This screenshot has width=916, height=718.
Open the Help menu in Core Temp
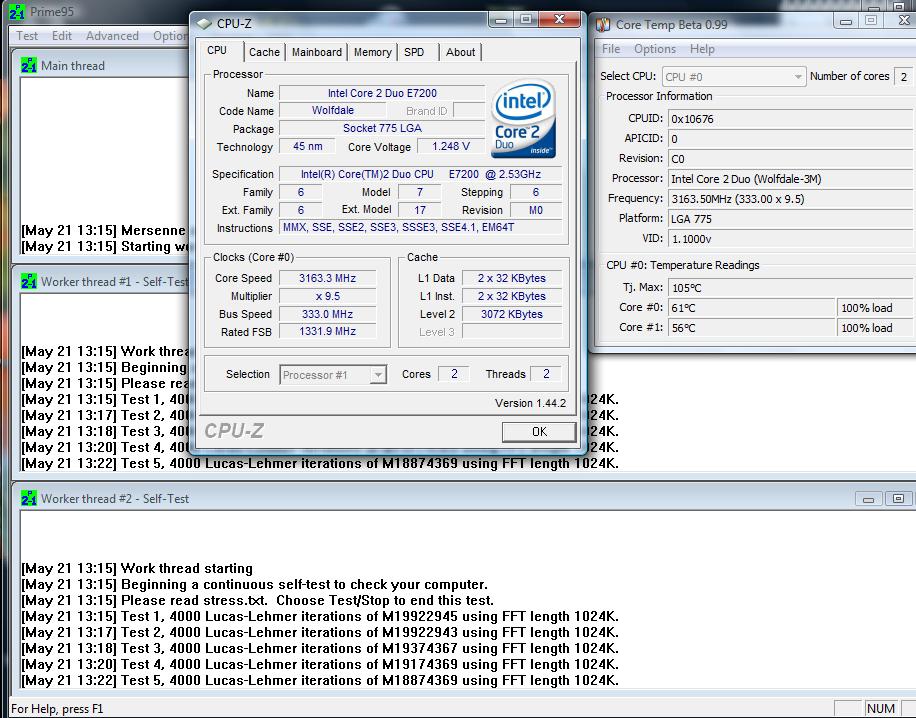(x=702, y=49)
